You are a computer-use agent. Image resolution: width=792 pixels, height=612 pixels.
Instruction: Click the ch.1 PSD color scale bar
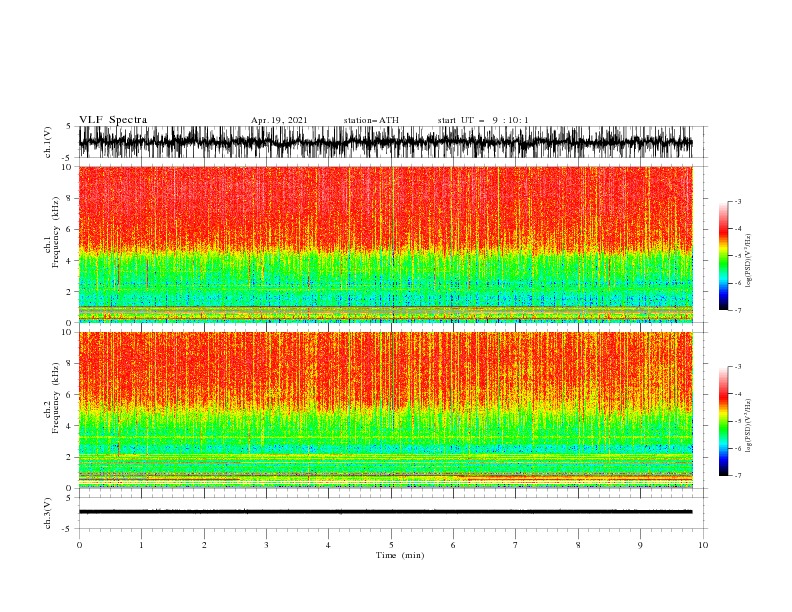click(723, 256)
